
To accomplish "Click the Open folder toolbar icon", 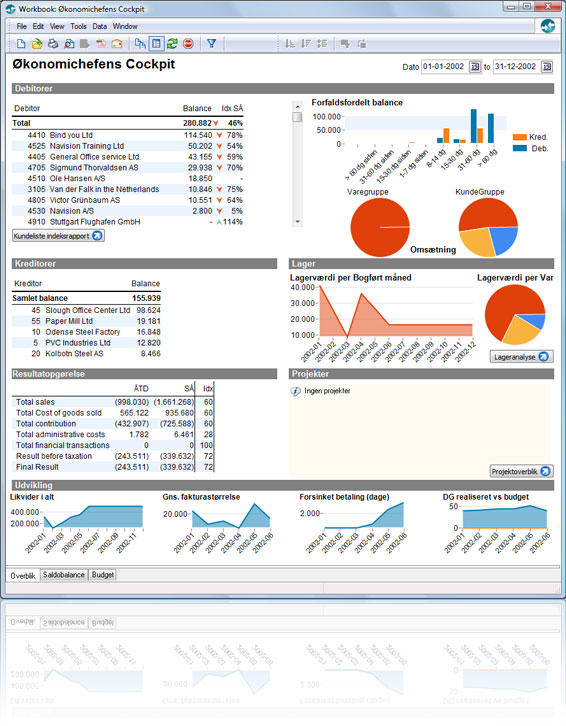I will tap(37, 44).
